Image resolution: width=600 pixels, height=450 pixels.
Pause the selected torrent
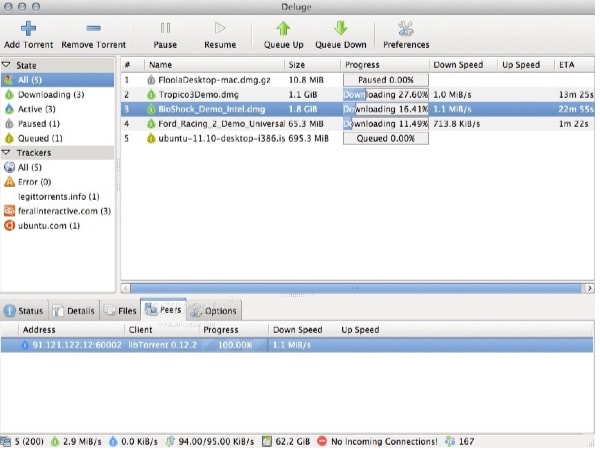click(165, 35)
